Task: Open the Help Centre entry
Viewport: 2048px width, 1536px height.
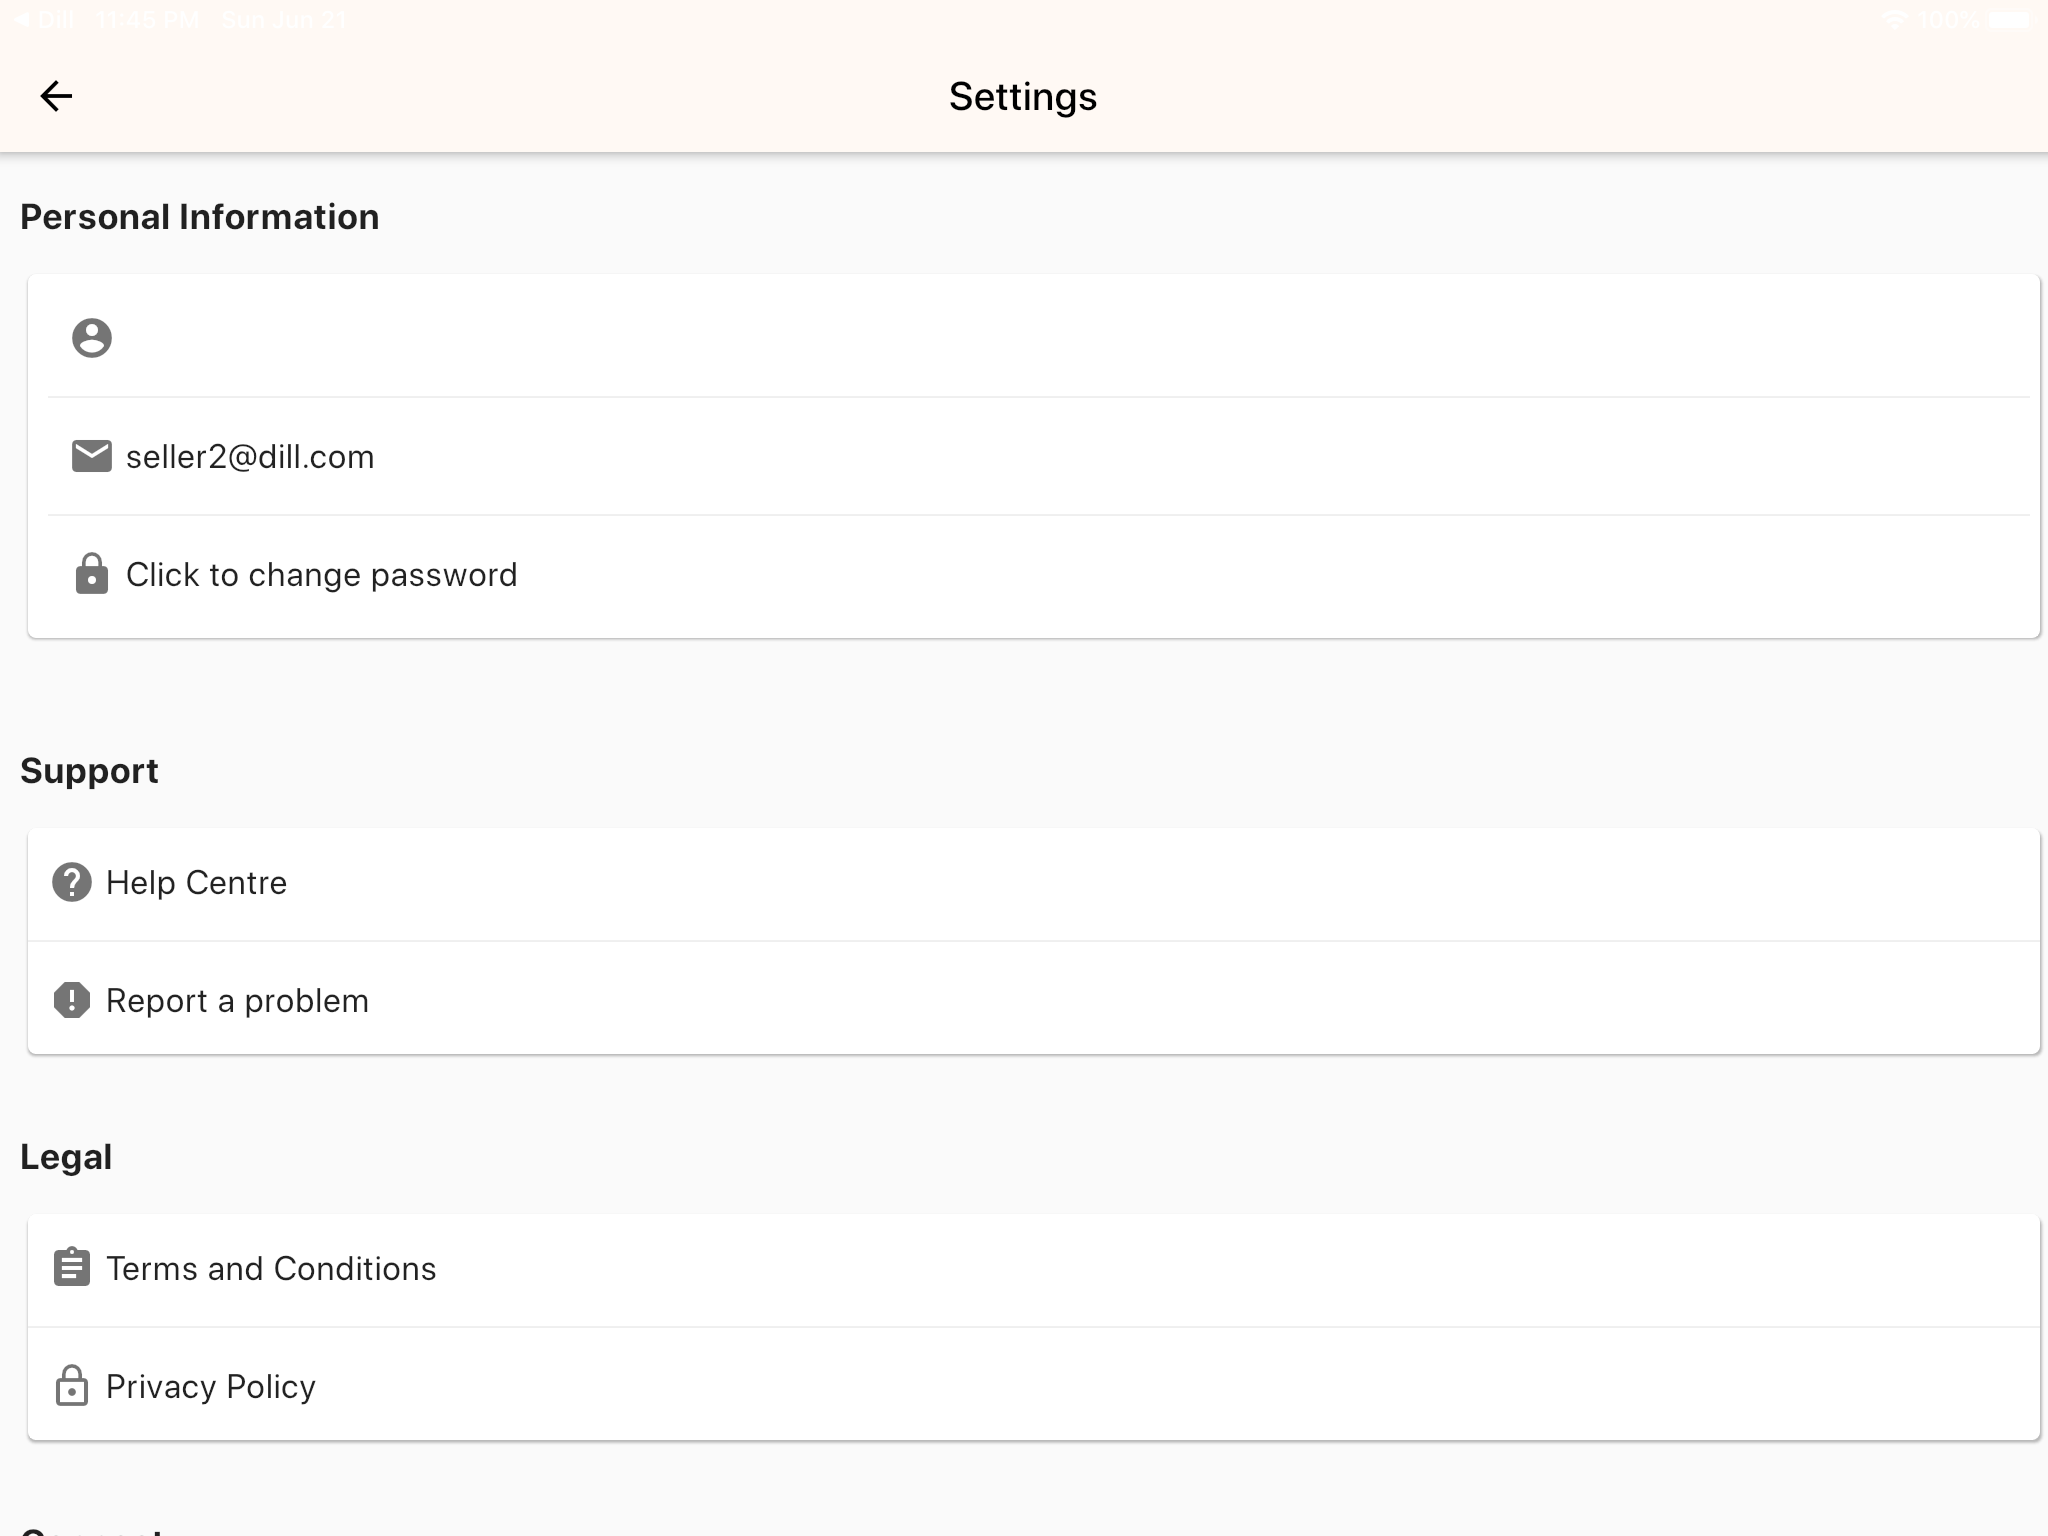Action: [196, 883]
